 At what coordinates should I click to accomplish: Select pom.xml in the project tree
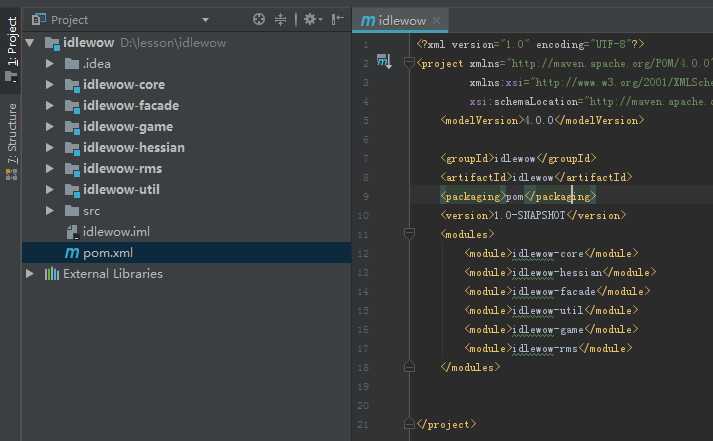pos(108,253)
